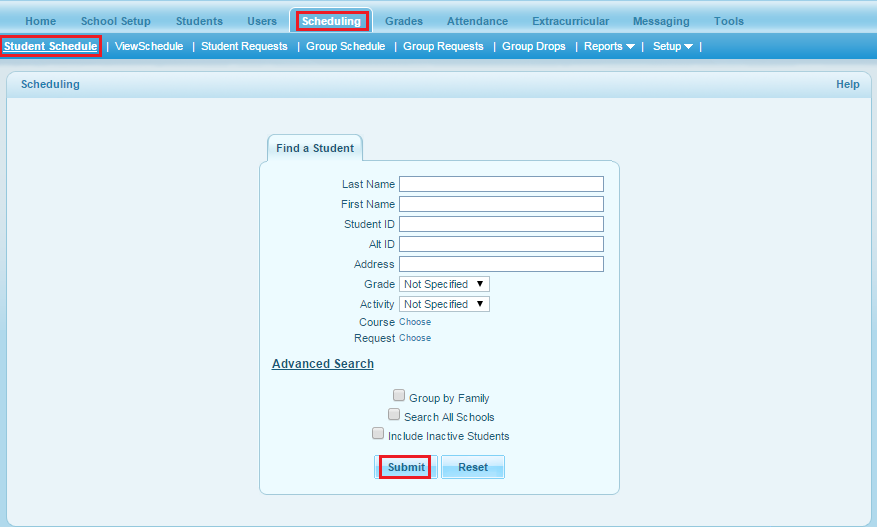Open the Attendance tab
This screenshot has height=527, width=877.
[x=477, y=21]
